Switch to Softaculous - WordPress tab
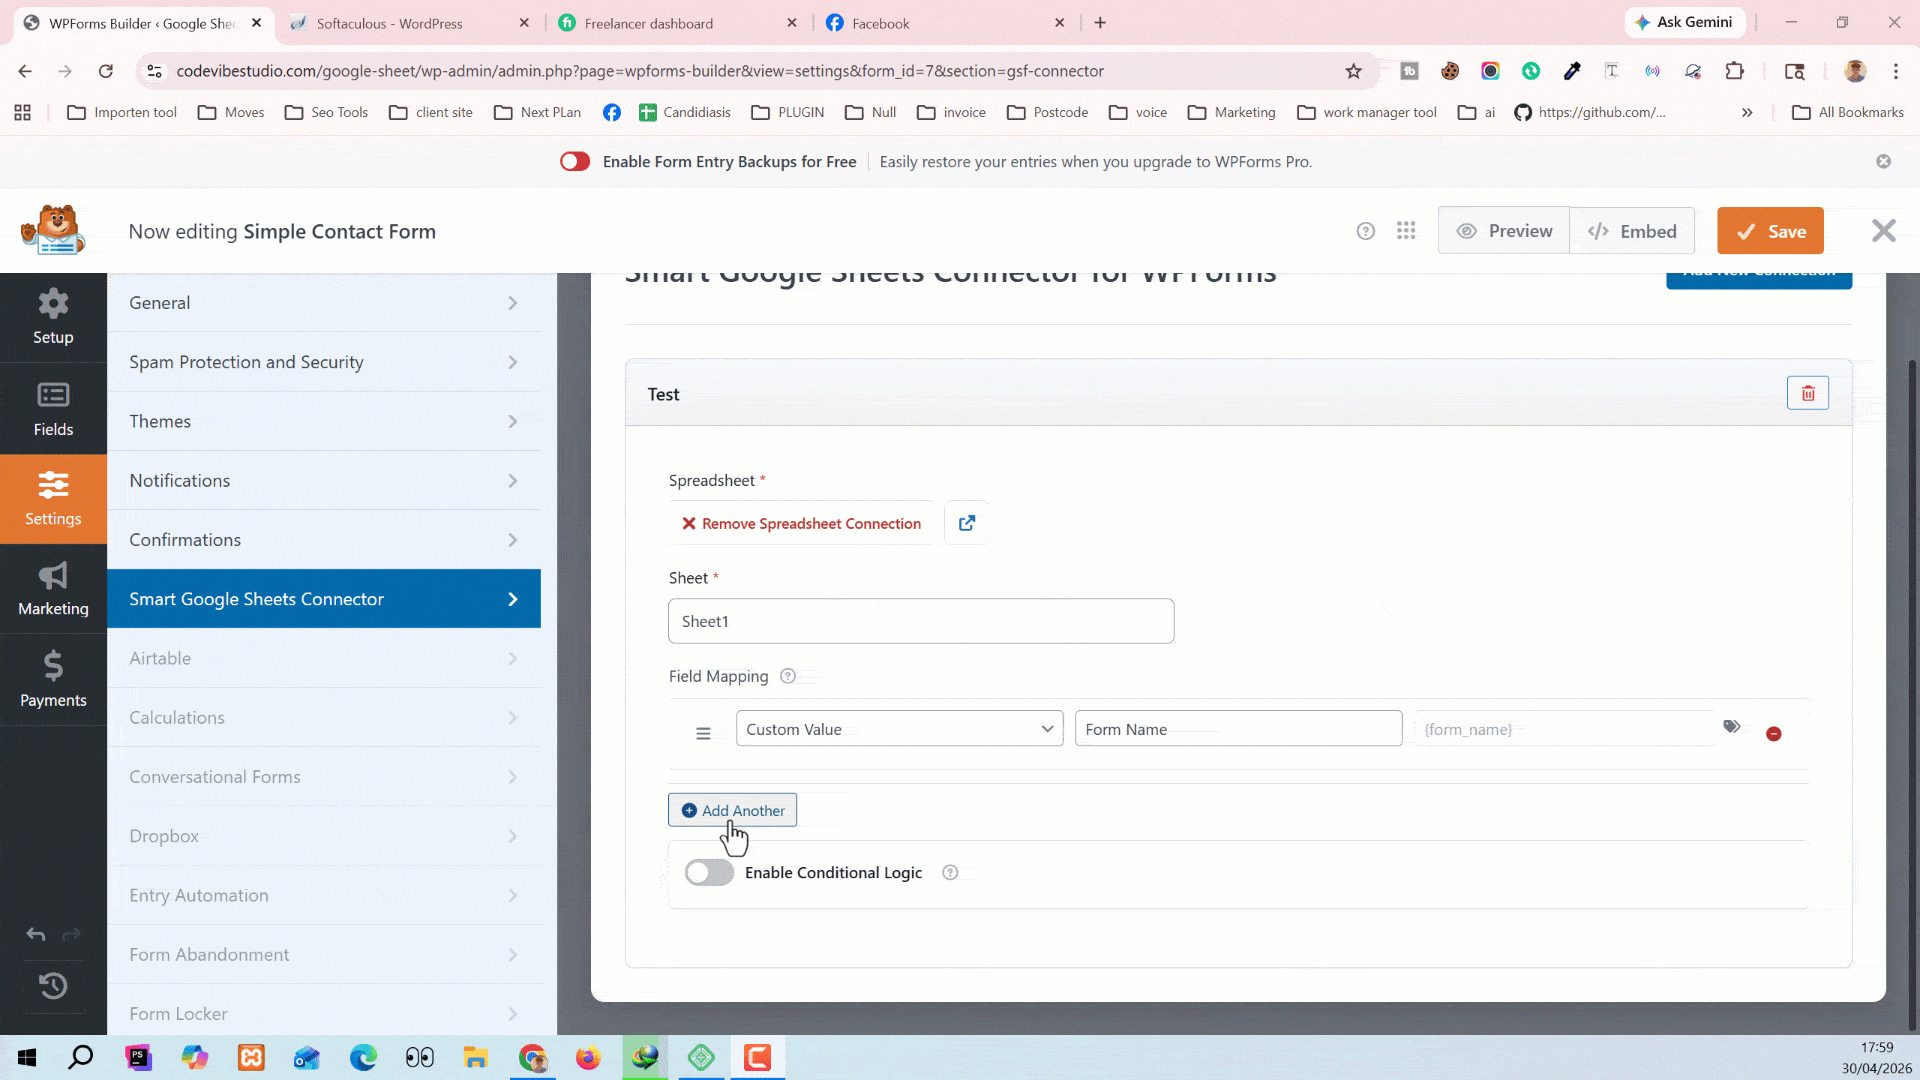Screen dimensions: 1920x1080 pyautogui.click(x=410, y=23)
